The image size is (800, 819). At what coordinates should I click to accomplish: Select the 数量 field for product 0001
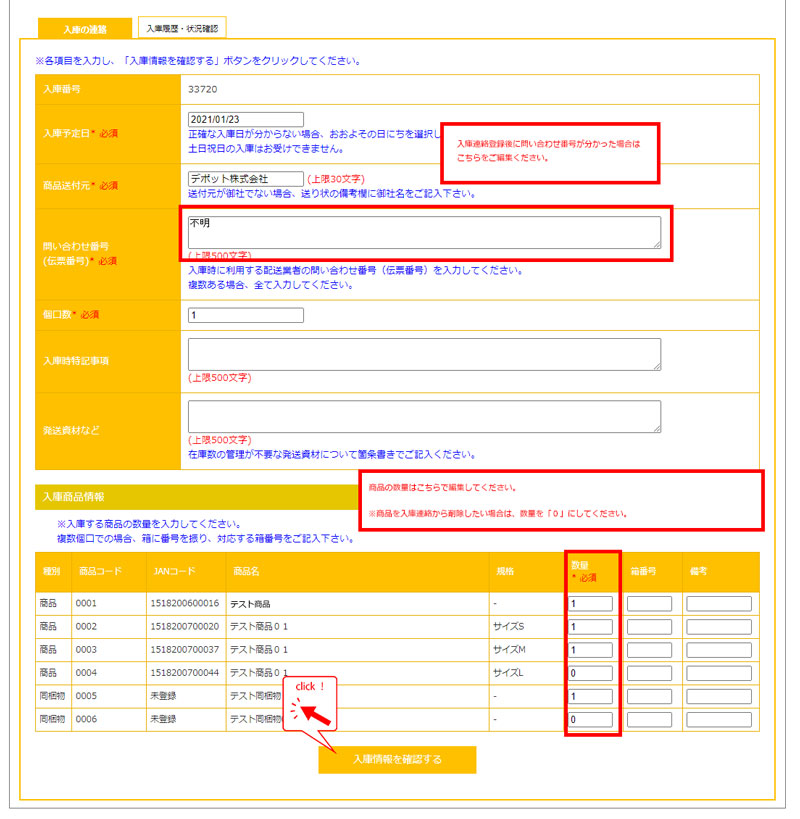[x=590, y=604]
